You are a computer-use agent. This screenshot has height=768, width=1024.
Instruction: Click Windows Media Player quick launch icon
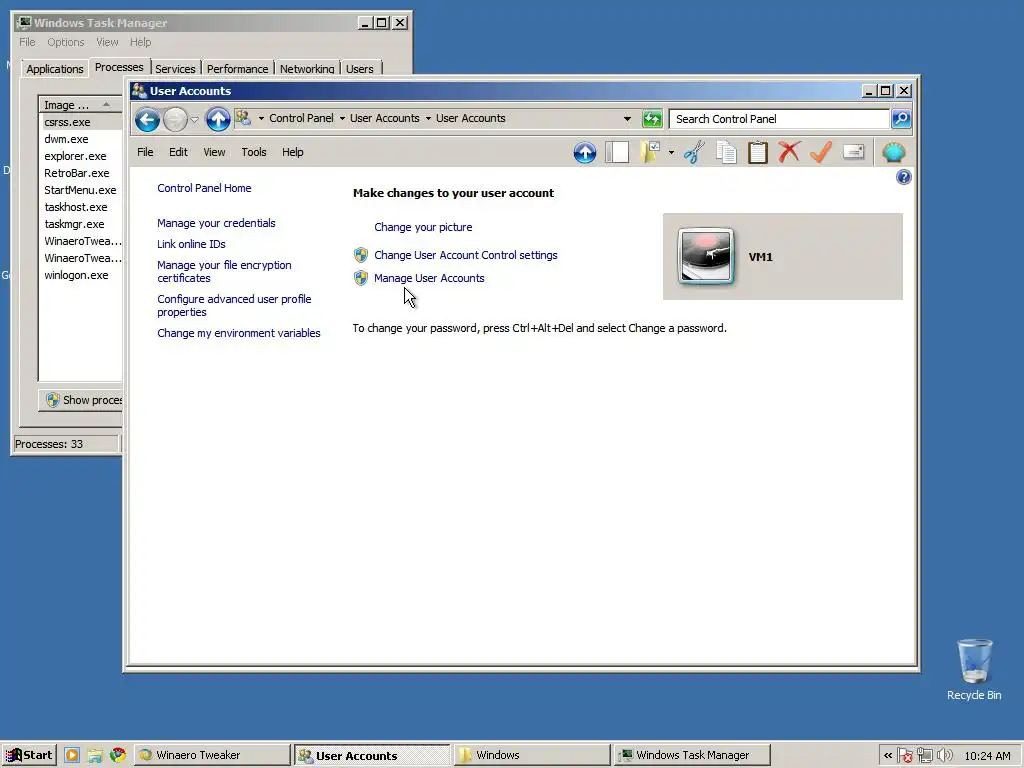click(x=72, y=756)
